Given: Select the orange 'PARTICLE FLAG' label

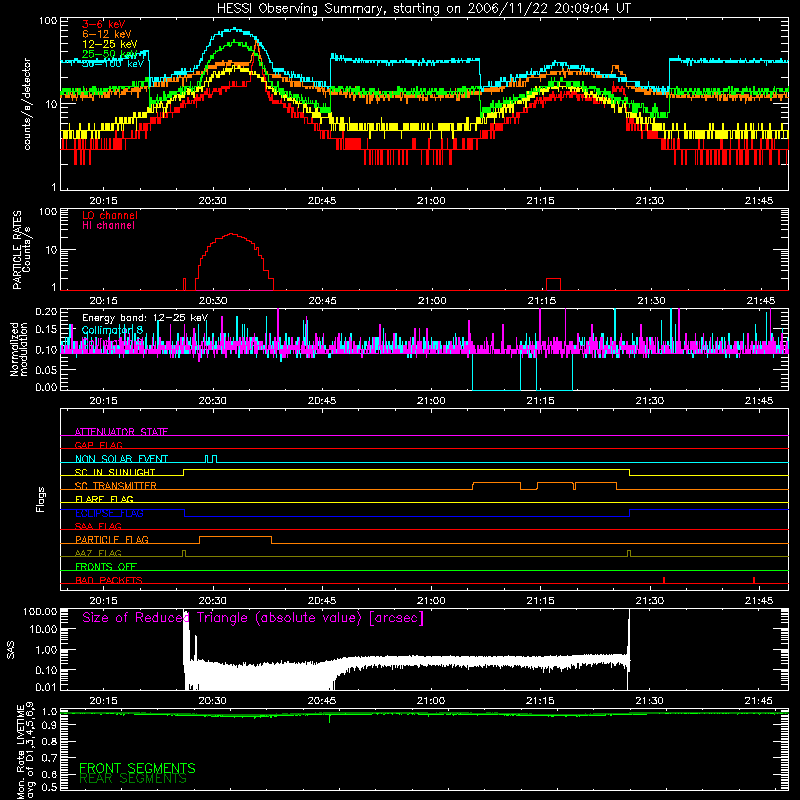Looking at the screenshot, I should tap(112, 539).
